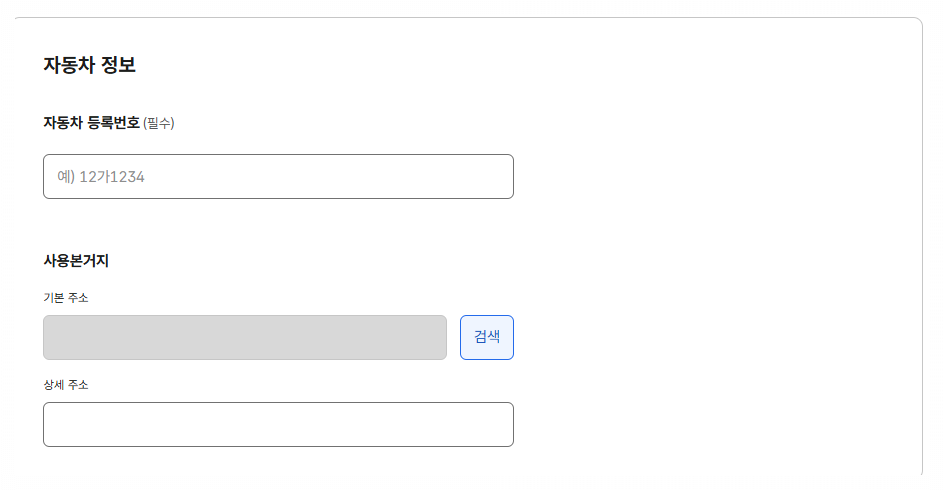Place cursor in vehicle registration number box
This screenshot has width=944, height=490.
coord(278,176)
